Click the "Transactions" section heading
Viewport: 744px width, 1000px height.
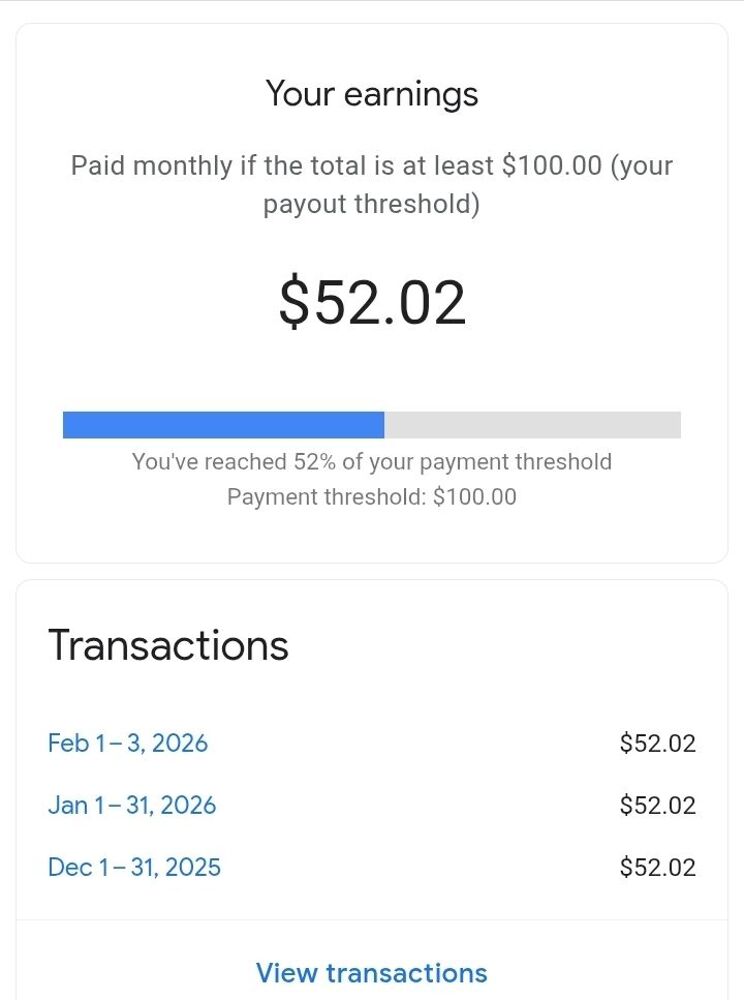coord(168,646)
